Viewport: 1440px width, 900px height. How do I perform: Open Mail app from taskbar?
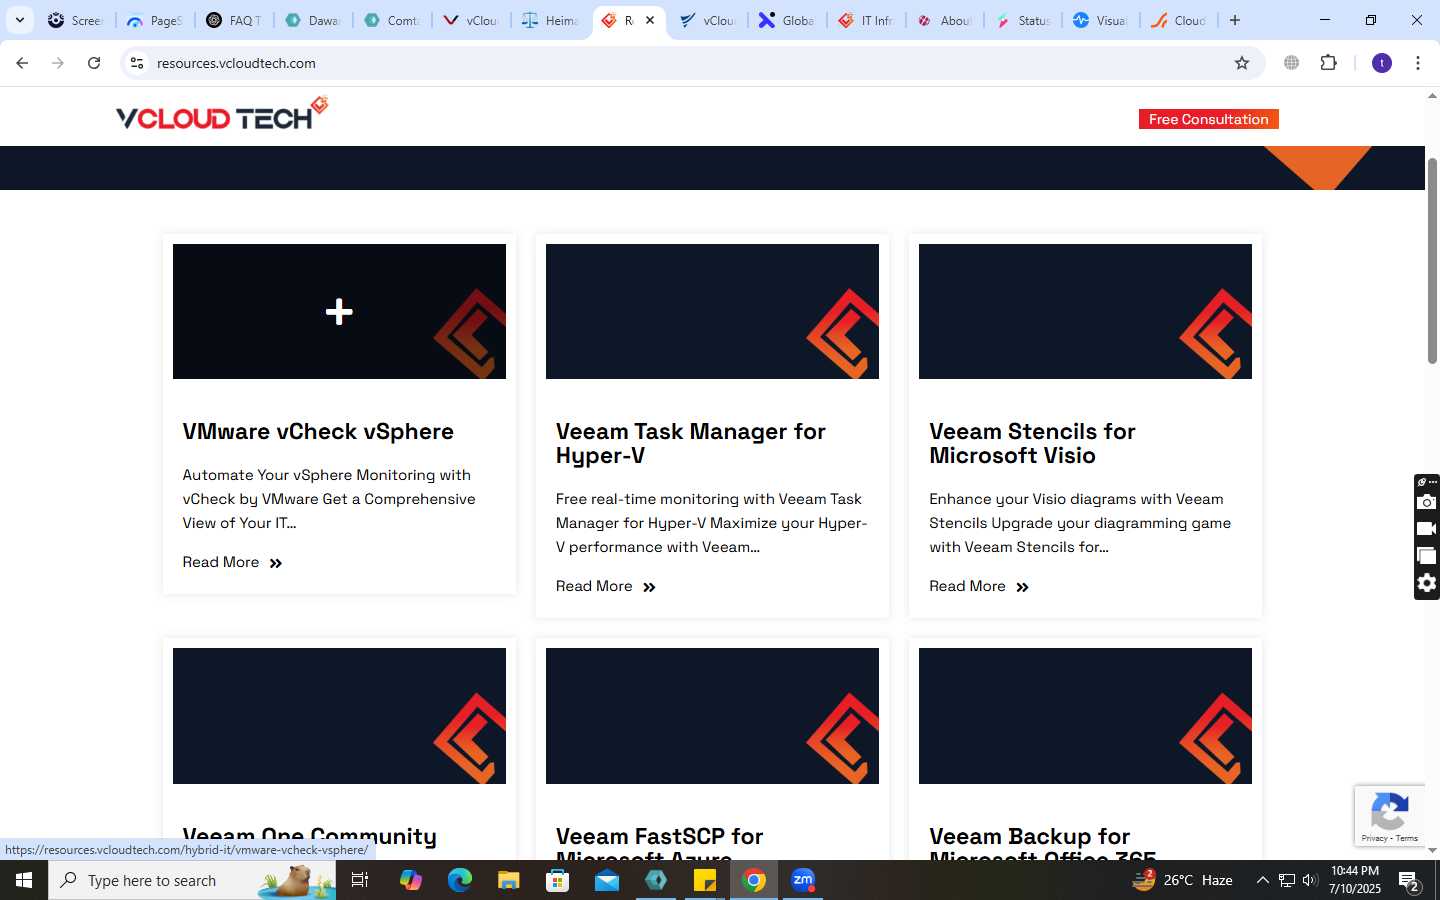(x=607, y=880)
